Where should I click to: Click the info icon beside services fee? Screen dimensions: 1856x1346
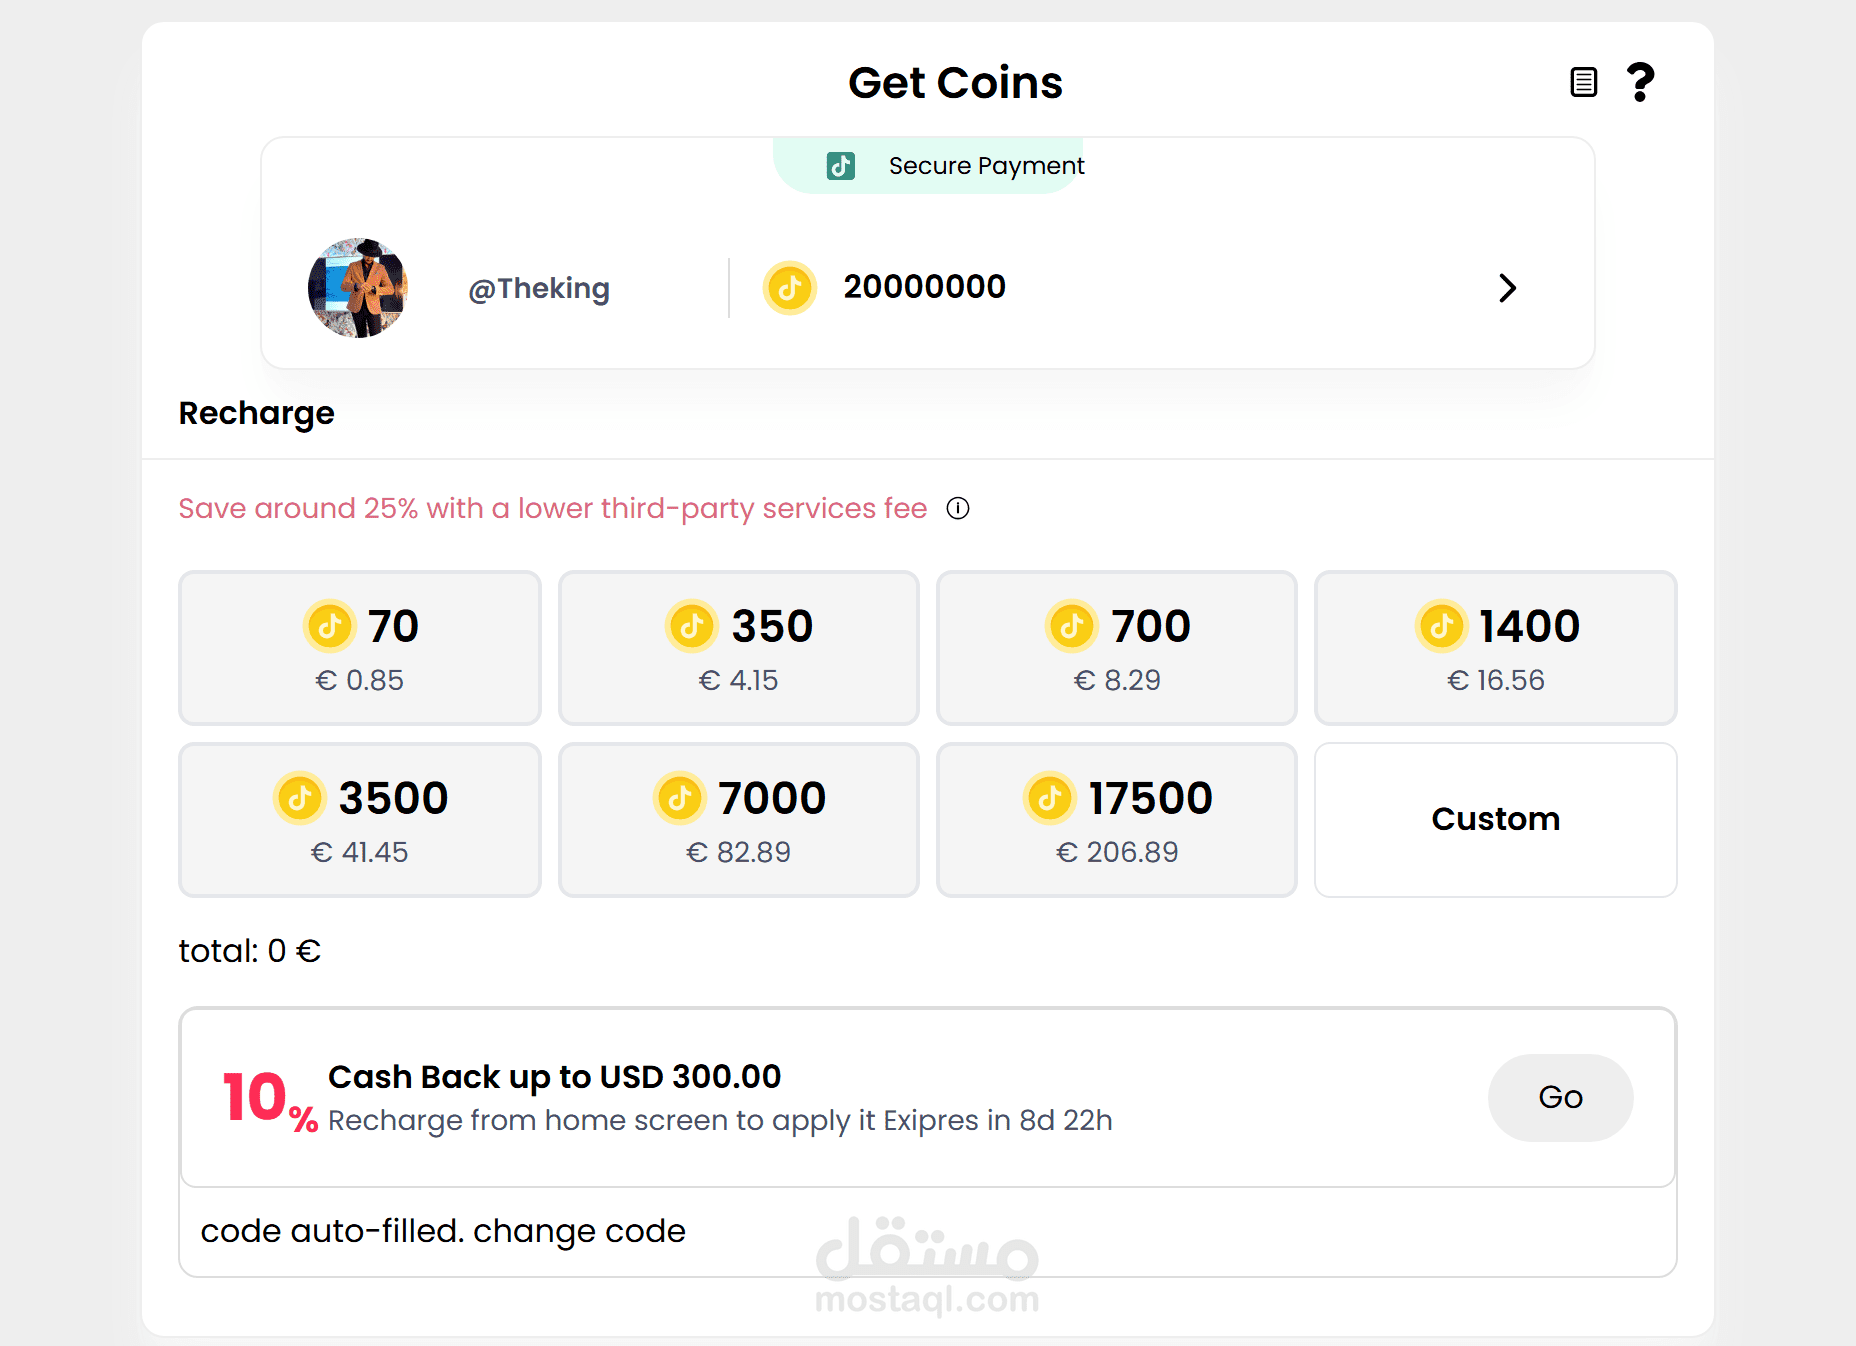tap(958, 509)
